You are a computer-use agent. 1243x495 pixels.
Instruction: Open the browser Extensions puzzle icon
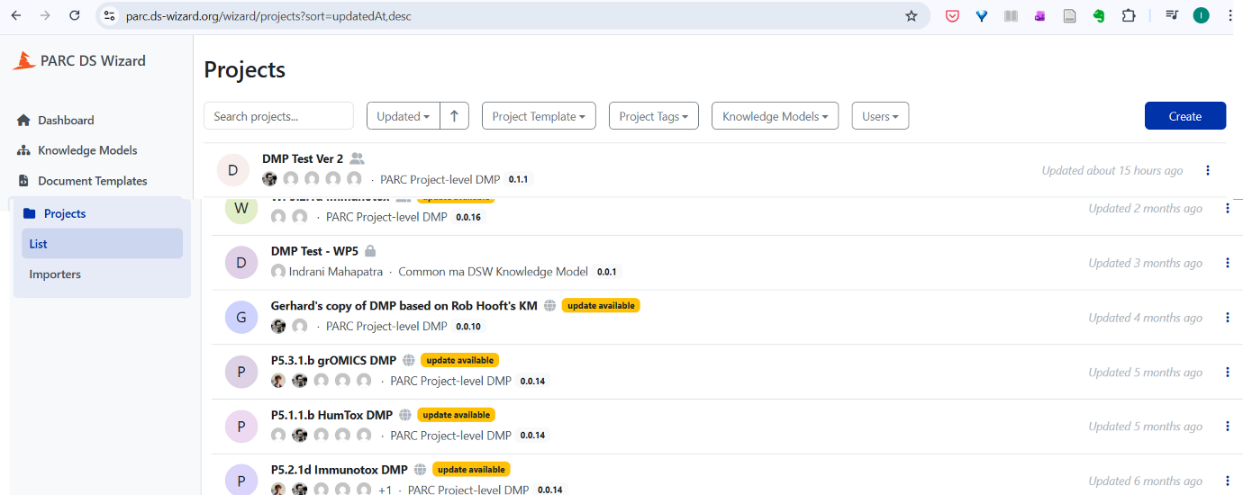[1129, 16]
